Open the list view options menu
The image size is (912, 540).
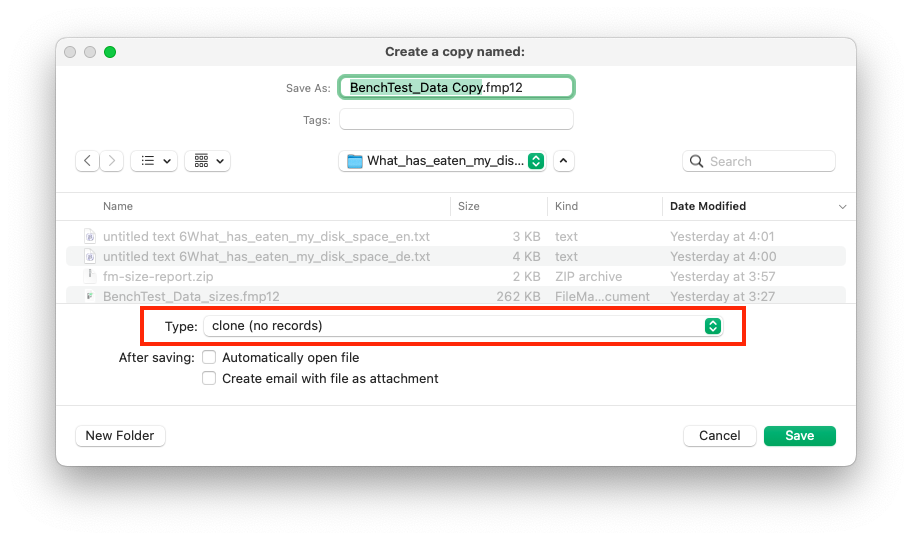(154, 161)
